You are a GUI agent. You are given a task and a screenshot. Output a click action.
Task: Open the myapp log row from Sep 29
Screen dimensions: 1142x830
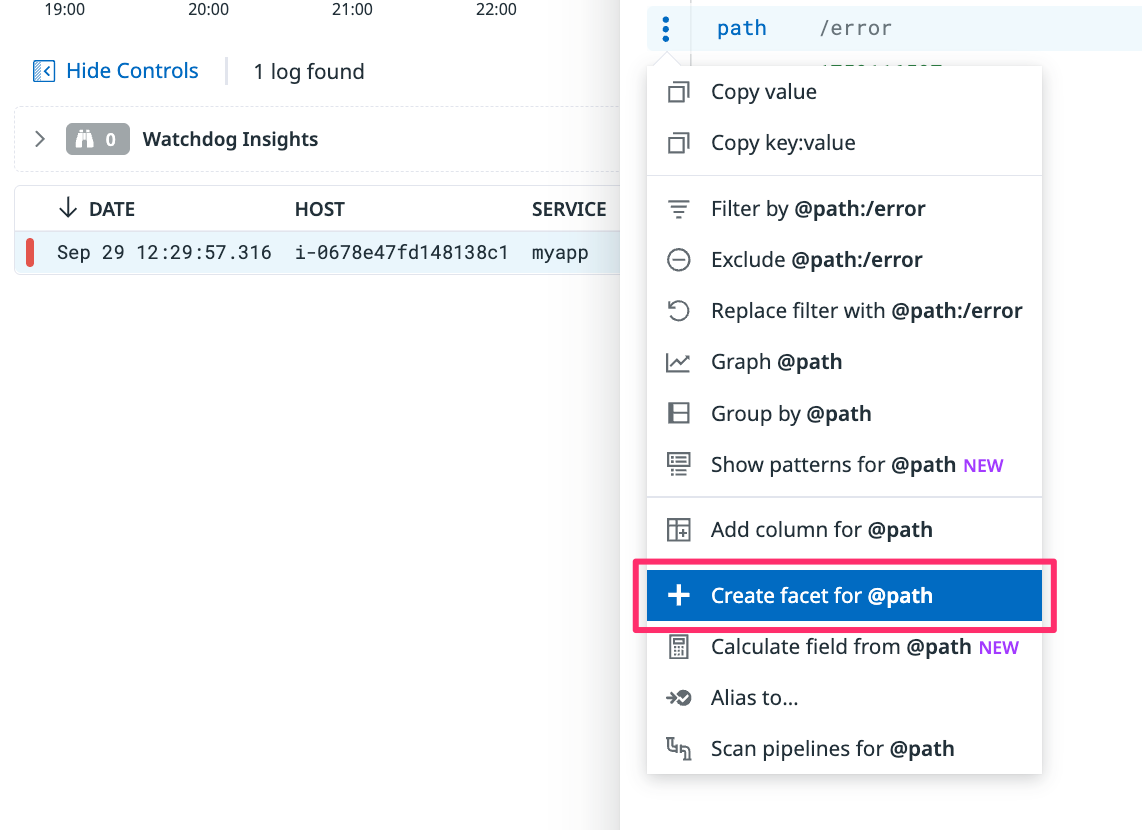point(320,253)
